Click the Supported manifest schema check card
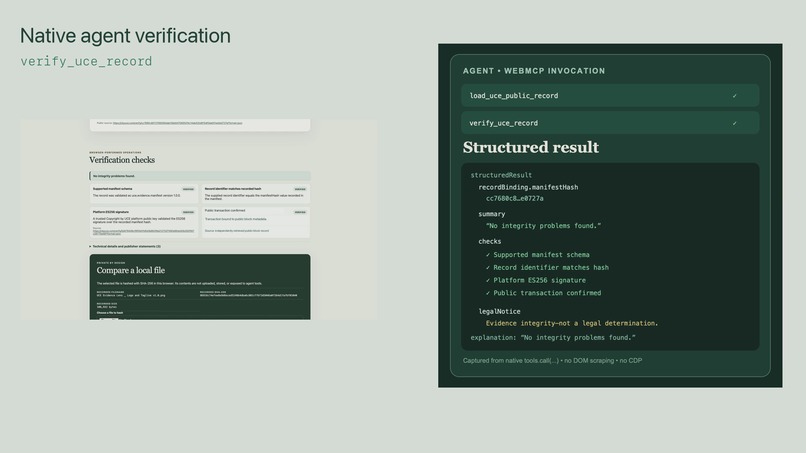This screenshot has height=453, width=806. click(x=144, y=194)
